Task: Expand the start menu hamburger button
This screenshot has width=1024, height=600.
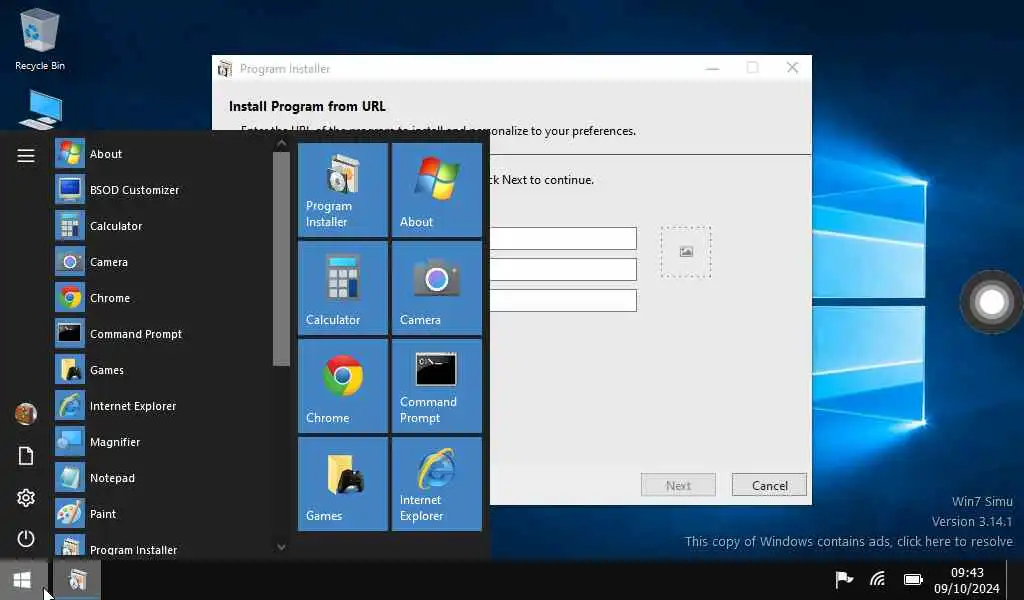Action: point(26,155)
